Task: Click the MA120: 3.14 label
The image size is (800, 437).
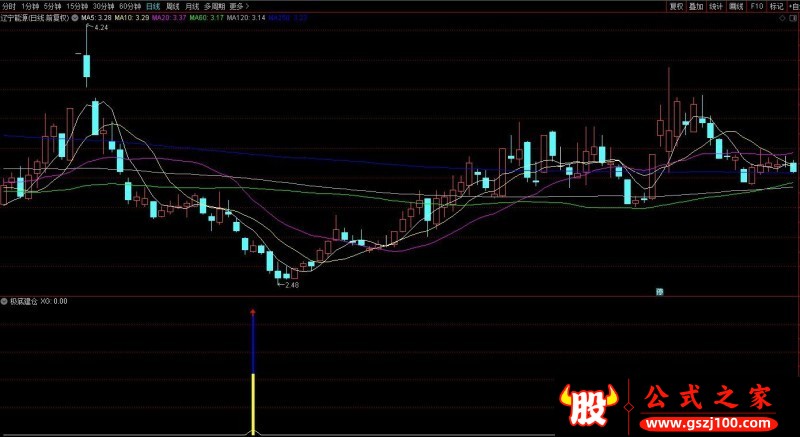Action: [x=246, y=17]
